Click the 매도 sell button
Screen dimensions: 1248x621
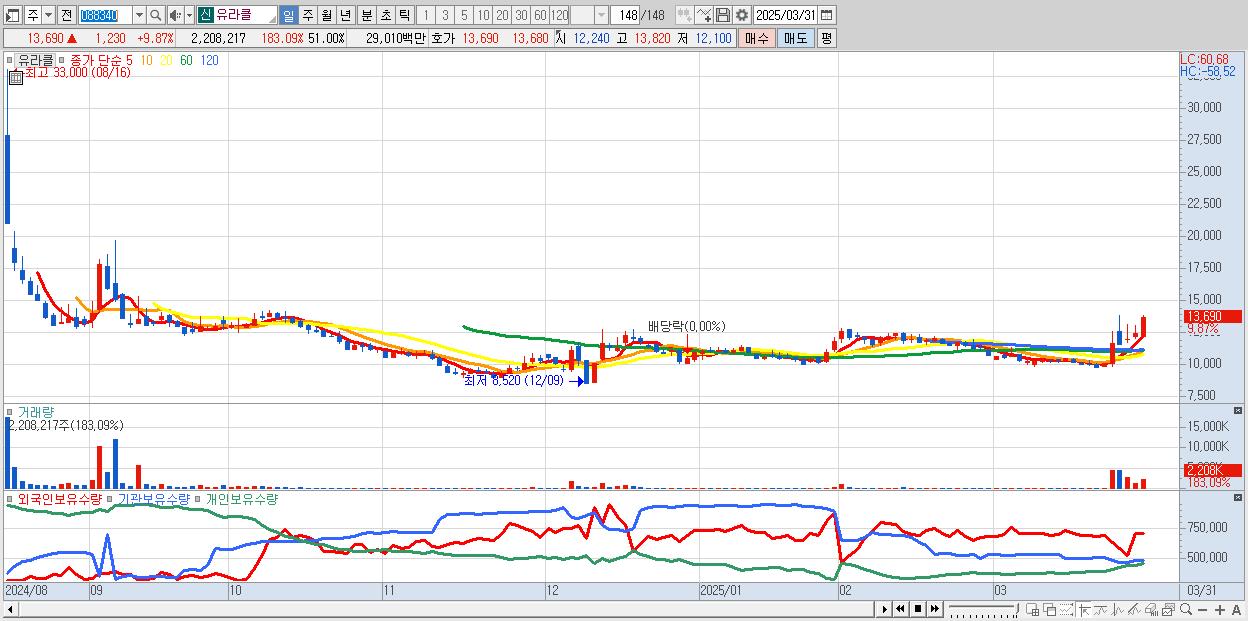coord(796,38)
